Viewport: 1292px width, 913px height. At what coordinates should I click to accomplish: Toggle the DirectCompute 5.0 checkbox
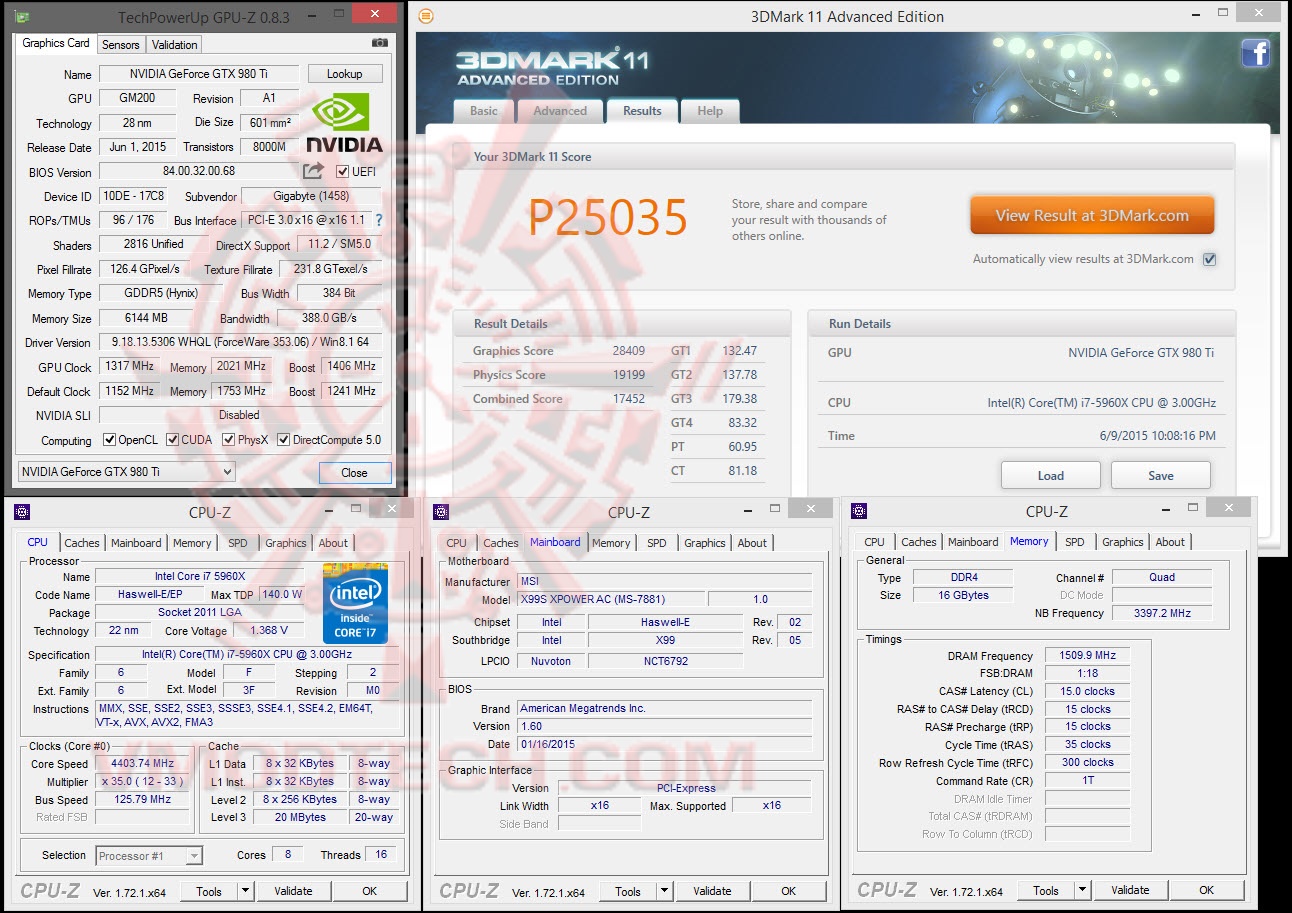tap(283, 440)
